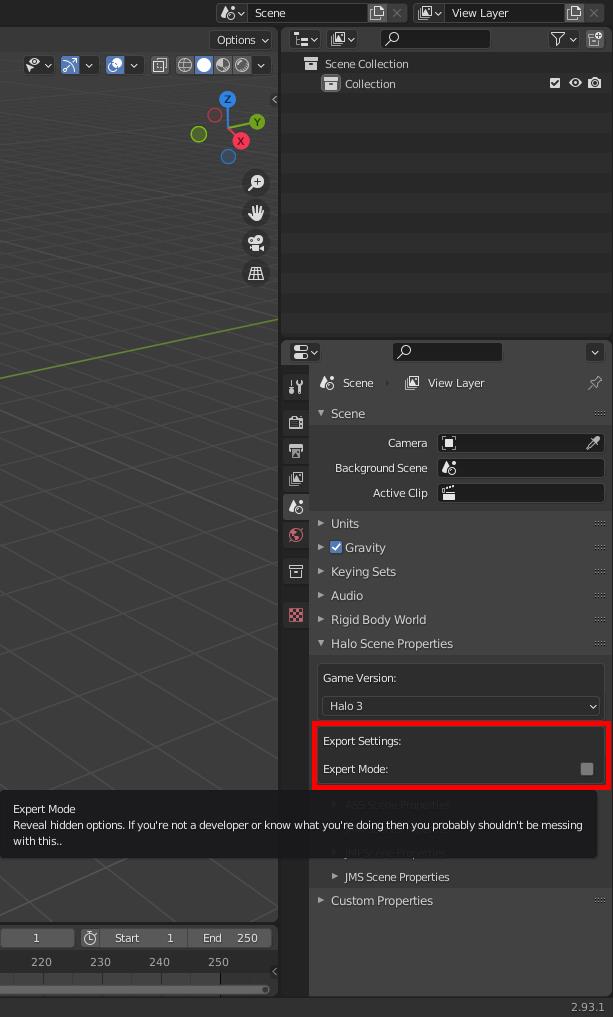Click the End frame field 250
Image resolution: width=613 pixels, height=1017 pixels.
click(x=230, y=938)
